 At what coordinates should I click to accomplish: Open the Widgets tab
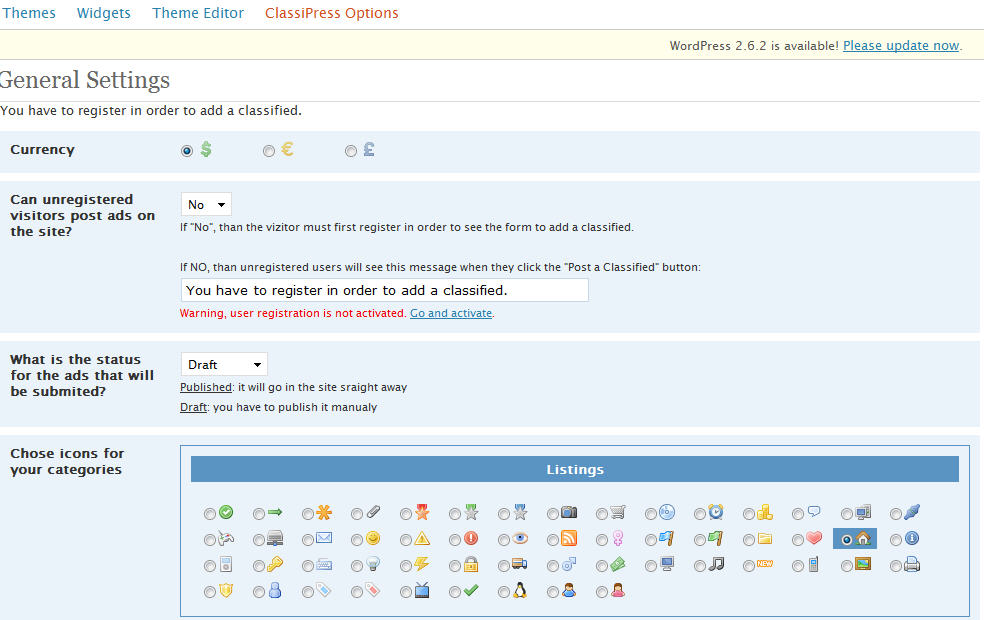tap(104, 13)
